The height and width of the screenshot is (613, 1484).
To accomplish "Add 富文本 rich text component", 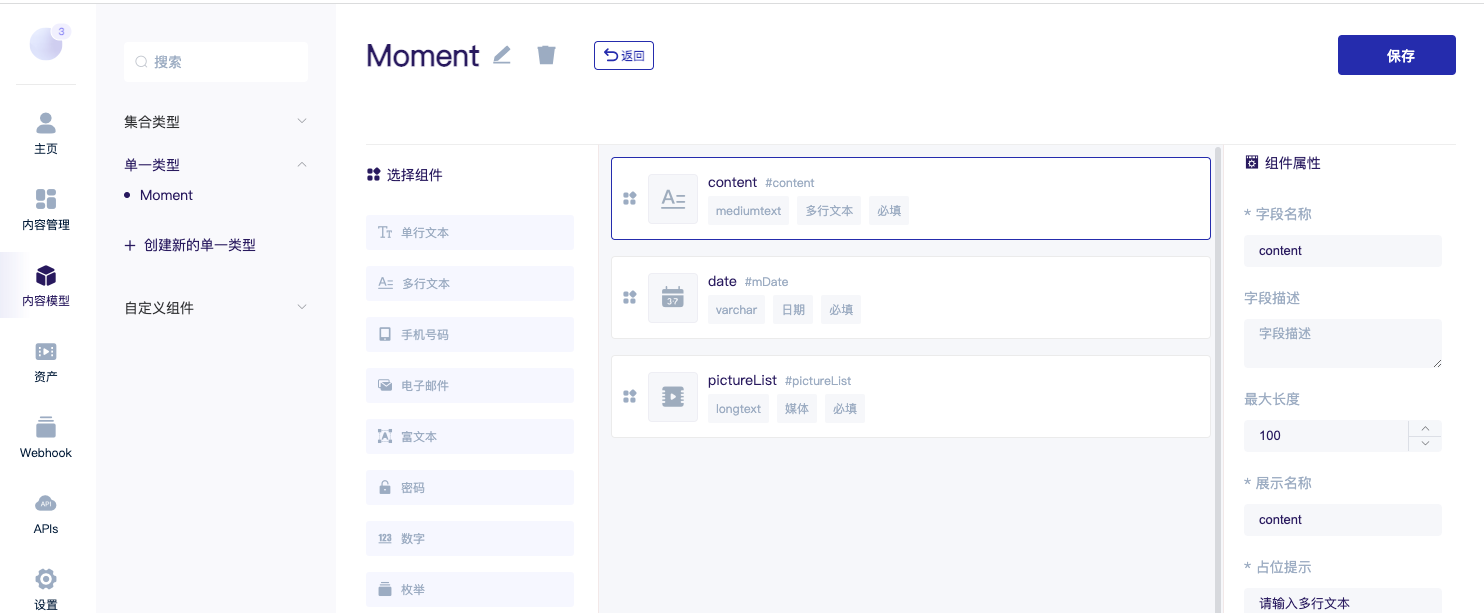I will click(x=470, y=436).
